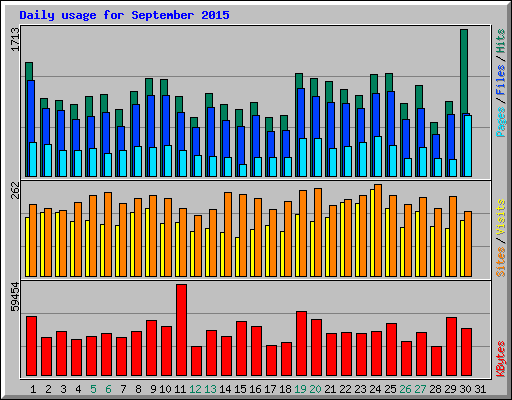Image resolution: width=512 pixels, height=400 pixels.
Task: Click the red KBytes bar for day 19
Action: [301, 344]
